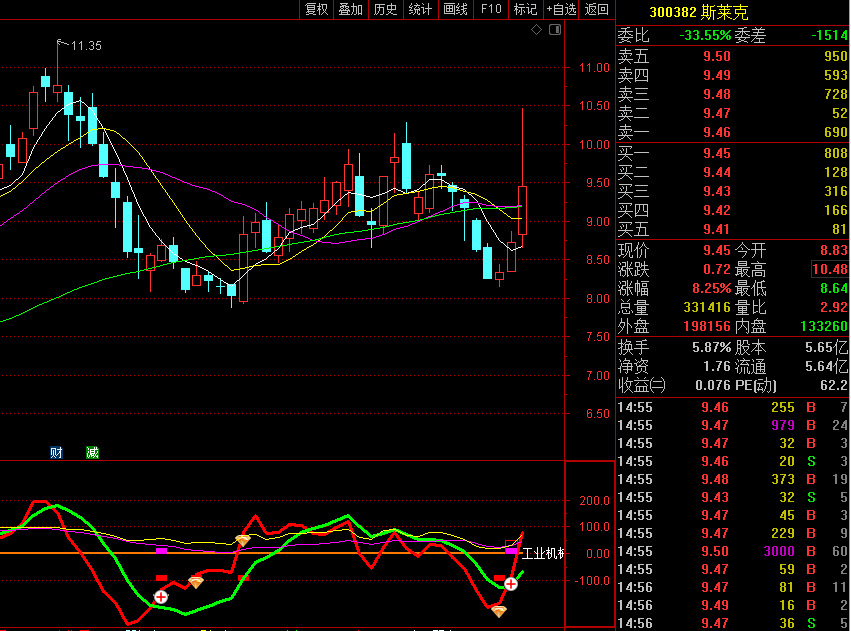Click the 复权 toolbar button
Viewport: 851px width, 631px height.
click(316, 9)
